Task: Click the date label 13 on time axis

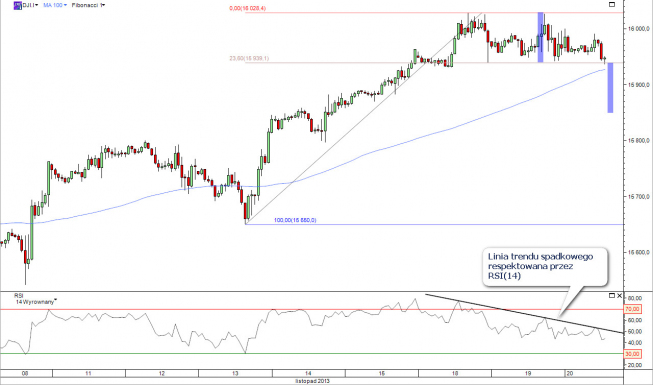Action: [x=235, y=373]
